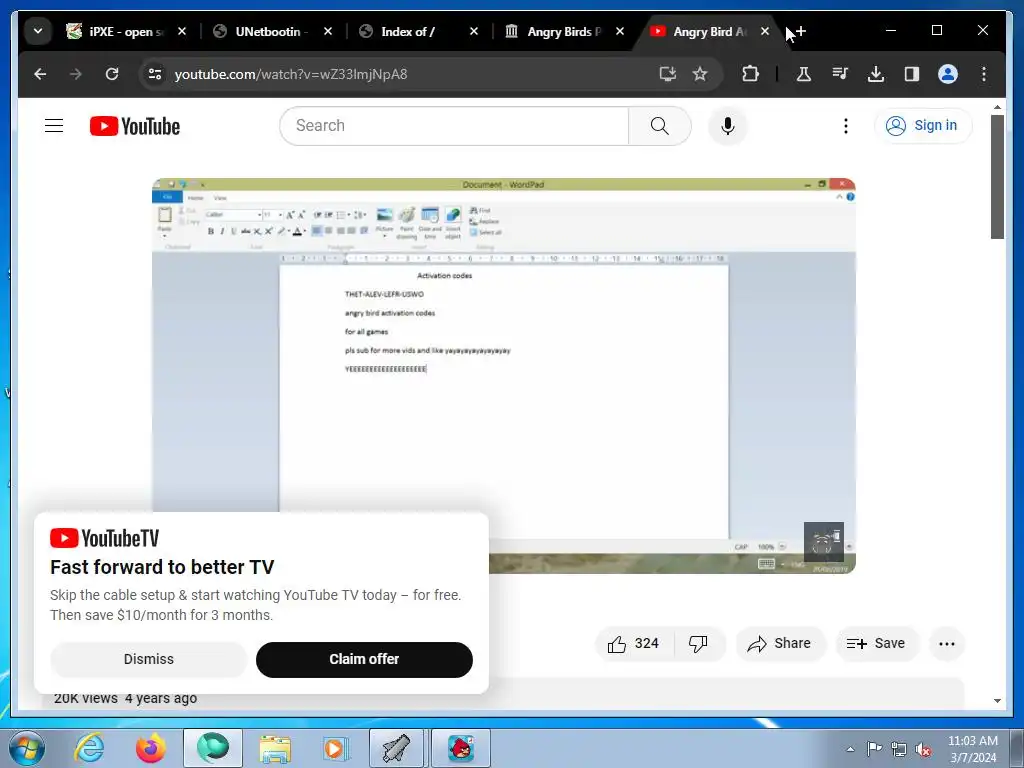This screenshot has width=1024, height=768.
Task: Launch Internet Explorer from taskbar
Action: click(x=89, y=748)
